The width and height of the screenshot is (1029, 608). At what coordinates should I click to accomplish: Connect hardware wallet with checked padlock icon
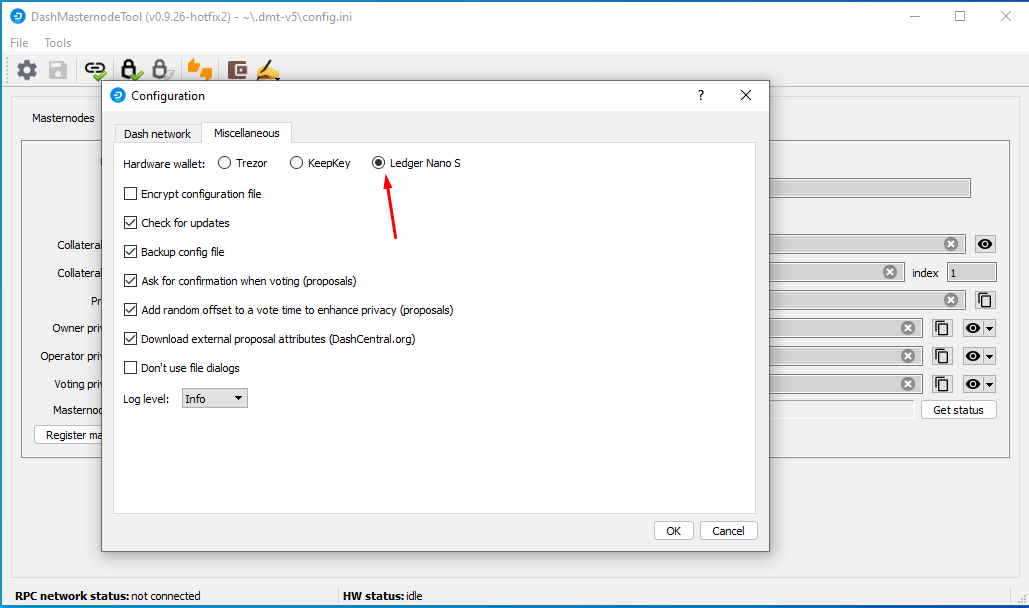(x=131, y=70)
